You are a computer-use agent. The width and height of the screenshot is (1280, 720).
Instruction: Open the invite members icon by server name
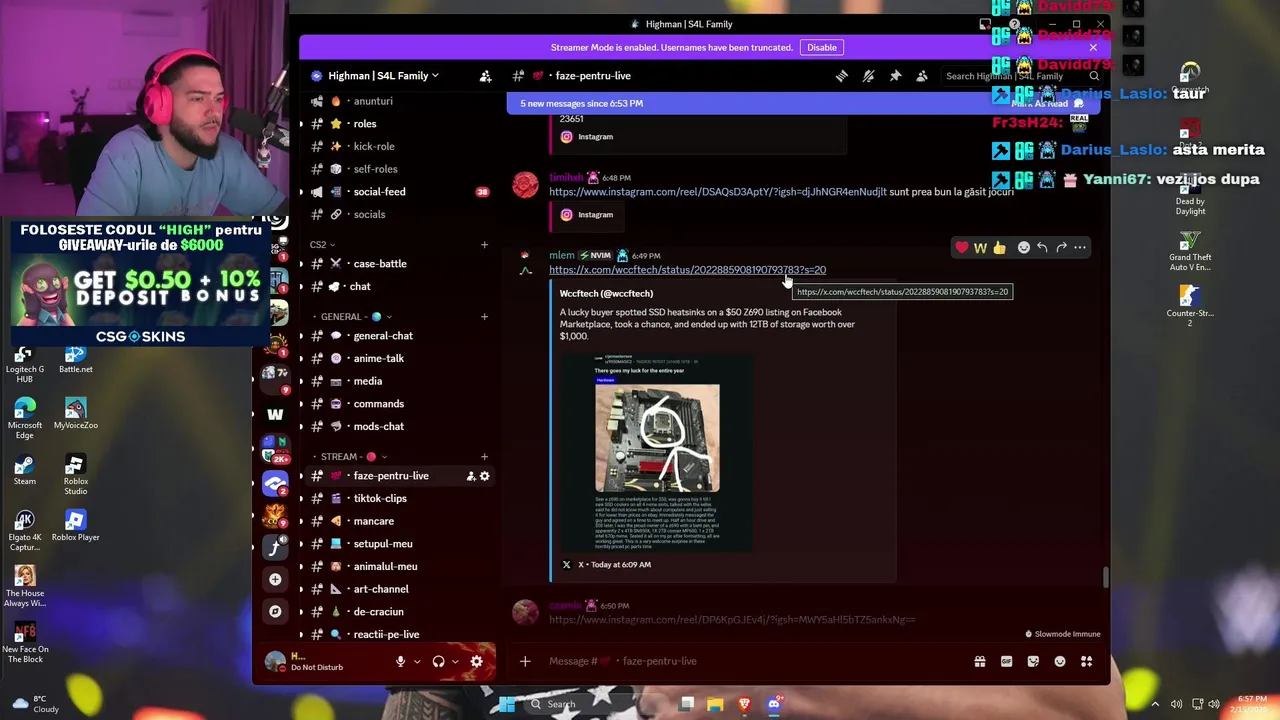pyautogui.click(x=485, y=76)
